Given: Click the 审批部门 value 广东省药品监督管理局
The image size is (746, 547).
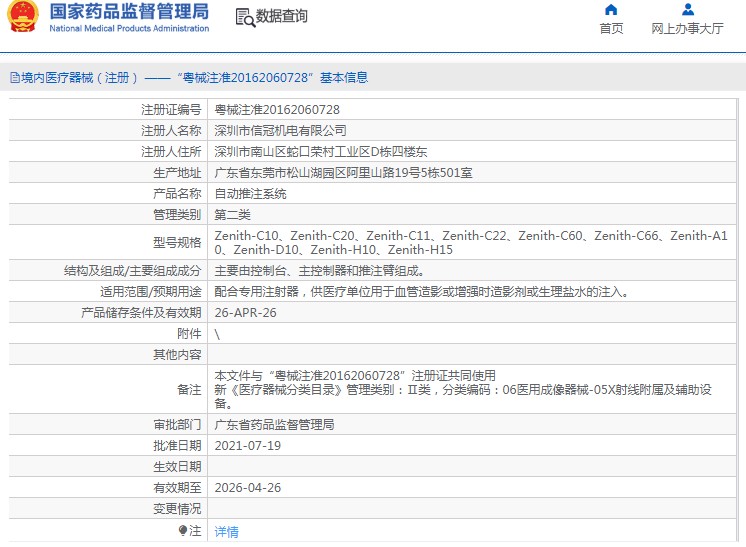Looking at the screenshot, I should [x=274, y=424].
